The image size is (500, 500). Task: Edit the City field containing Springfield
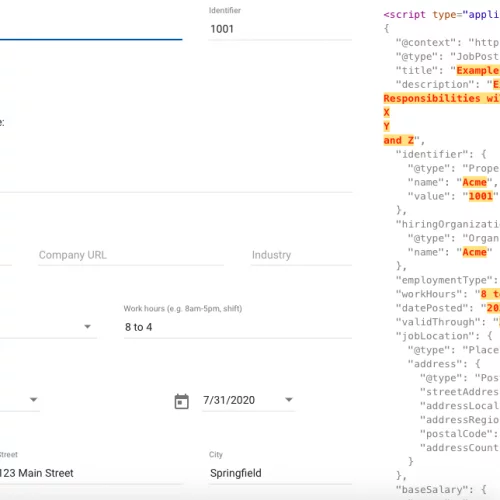pos(280,473)
